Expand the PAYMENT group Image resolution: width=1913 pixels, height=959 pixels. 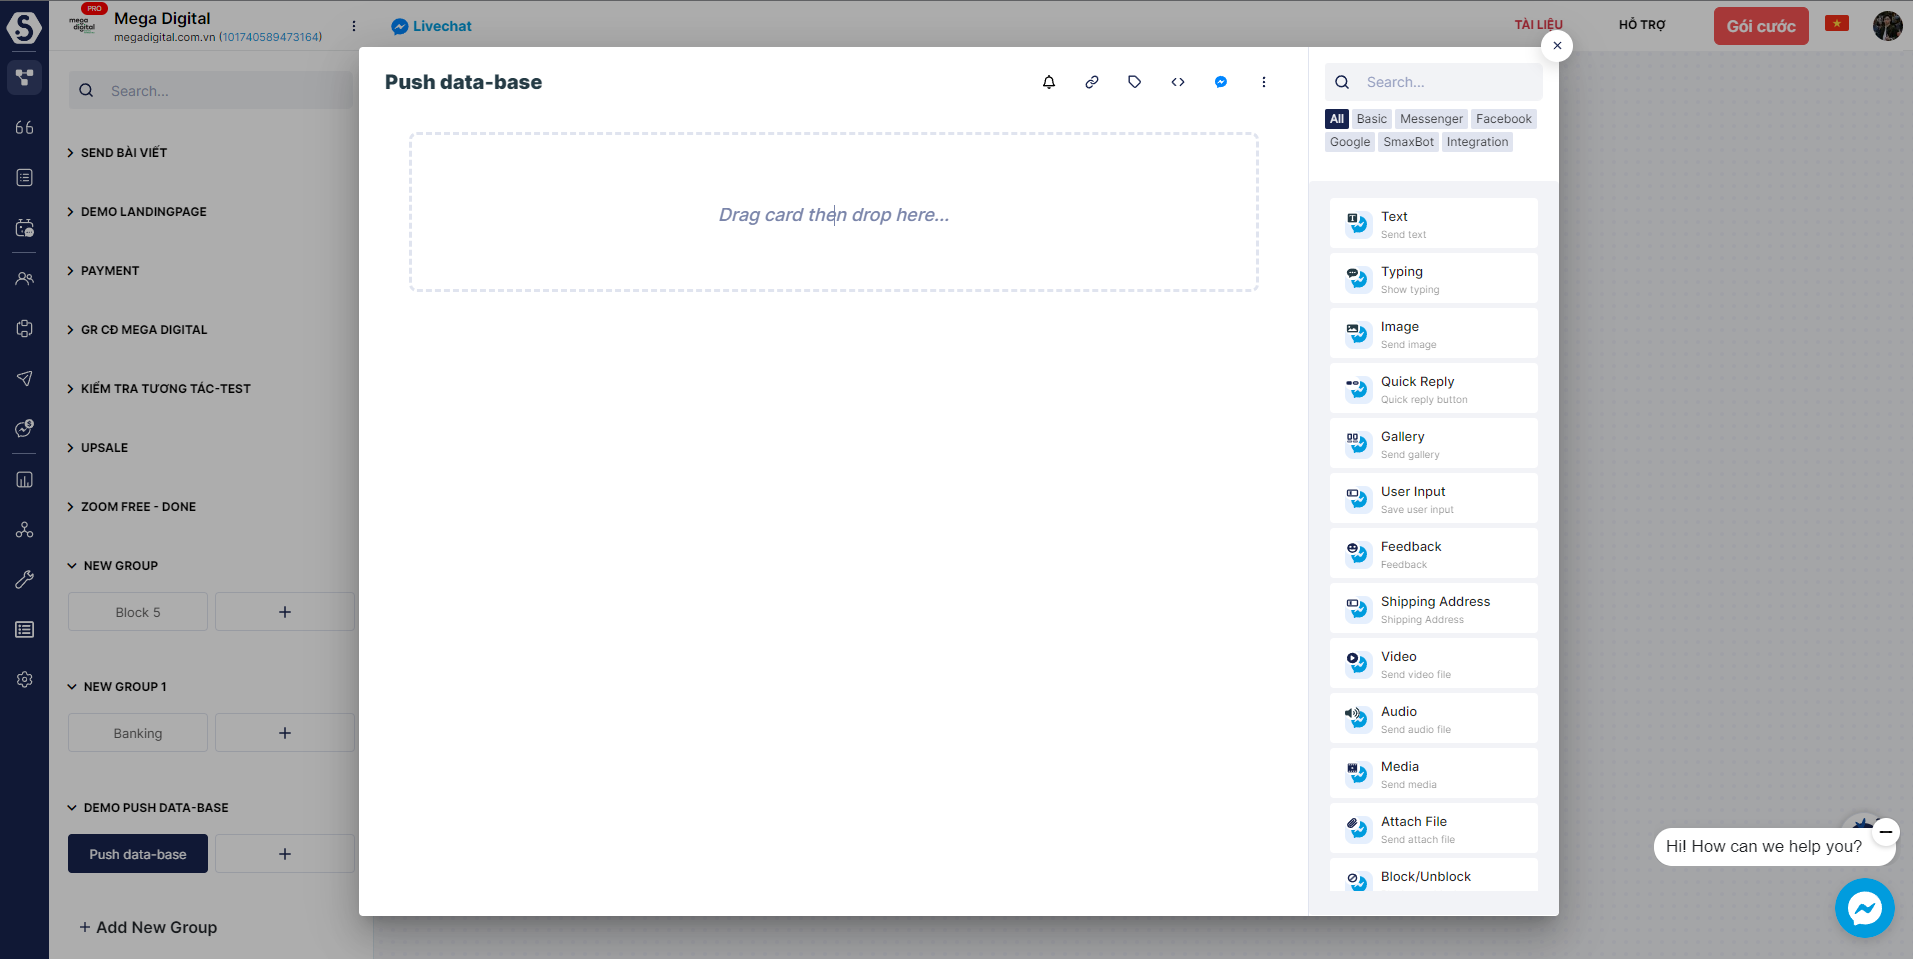[109, 271]
